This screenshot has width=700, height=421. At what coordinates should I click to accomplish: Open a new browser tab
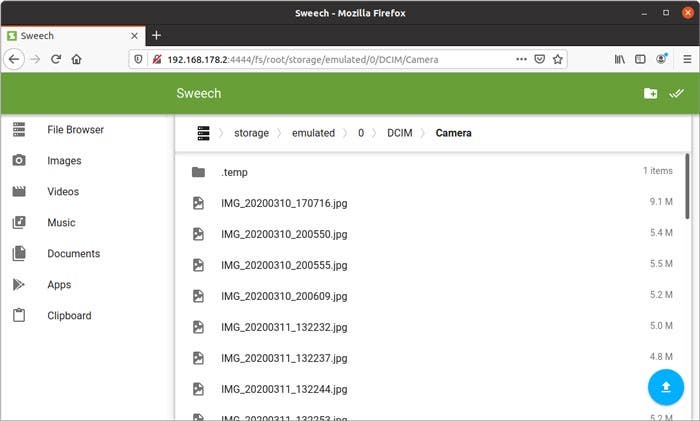click(x=156, y=35)
